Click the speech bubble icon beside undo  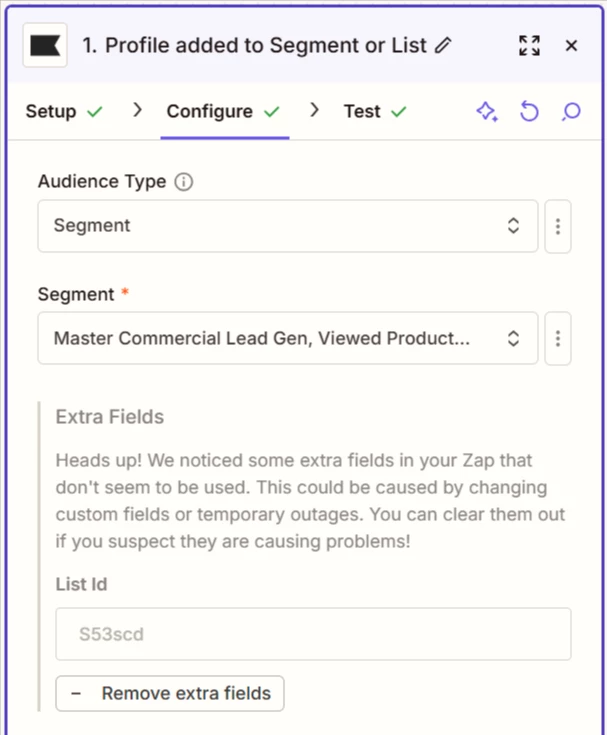[571, 111]
